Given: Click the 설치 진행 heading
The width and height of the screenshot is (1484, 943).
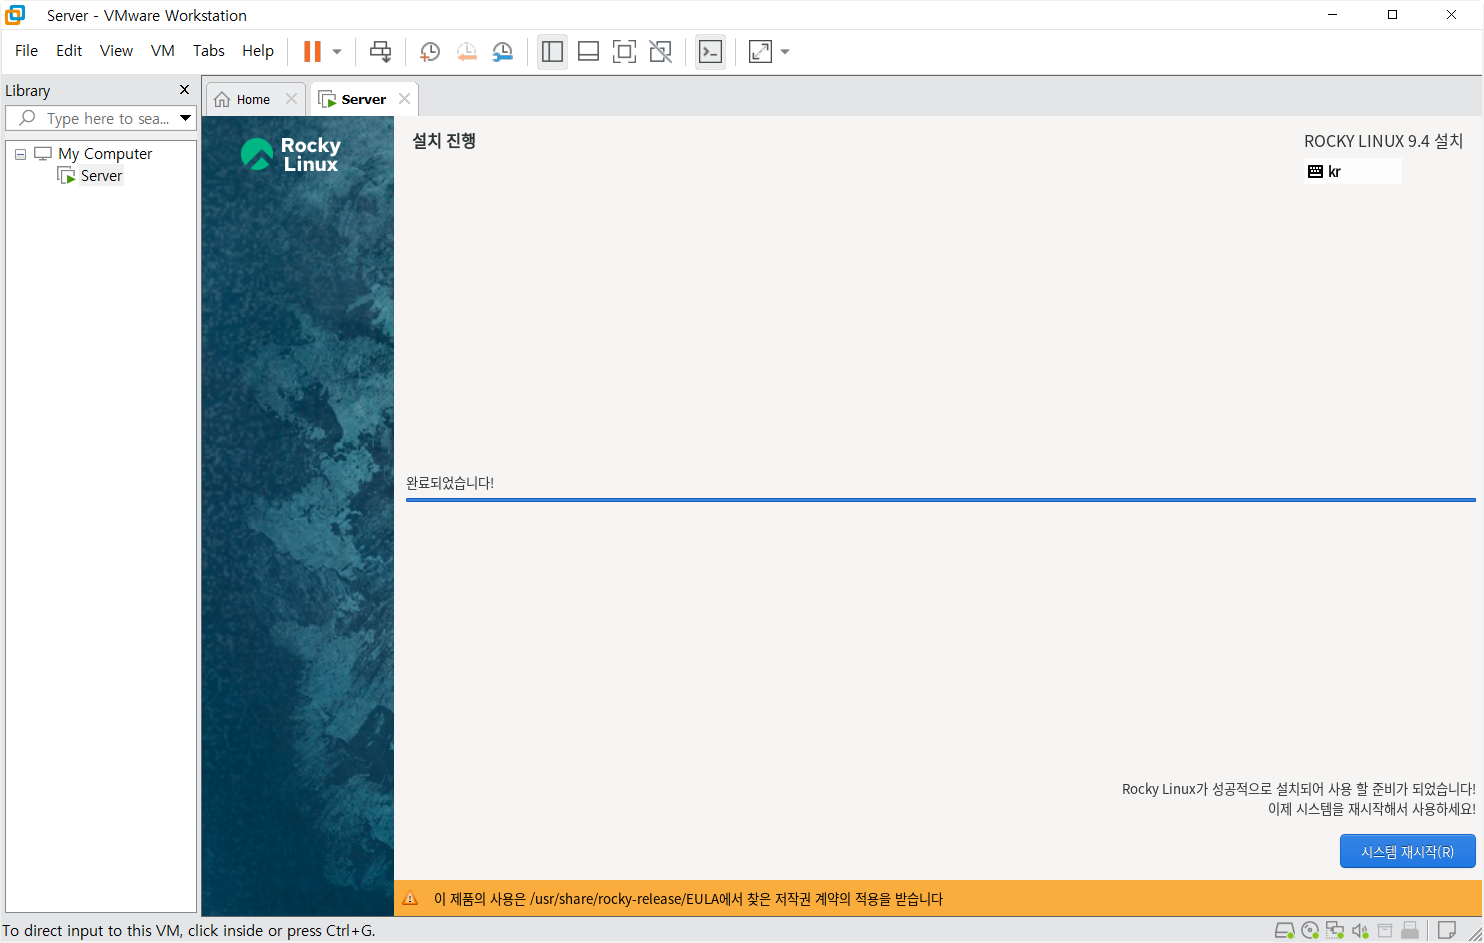Looking at the screenshot, I should tap(444, 141).
